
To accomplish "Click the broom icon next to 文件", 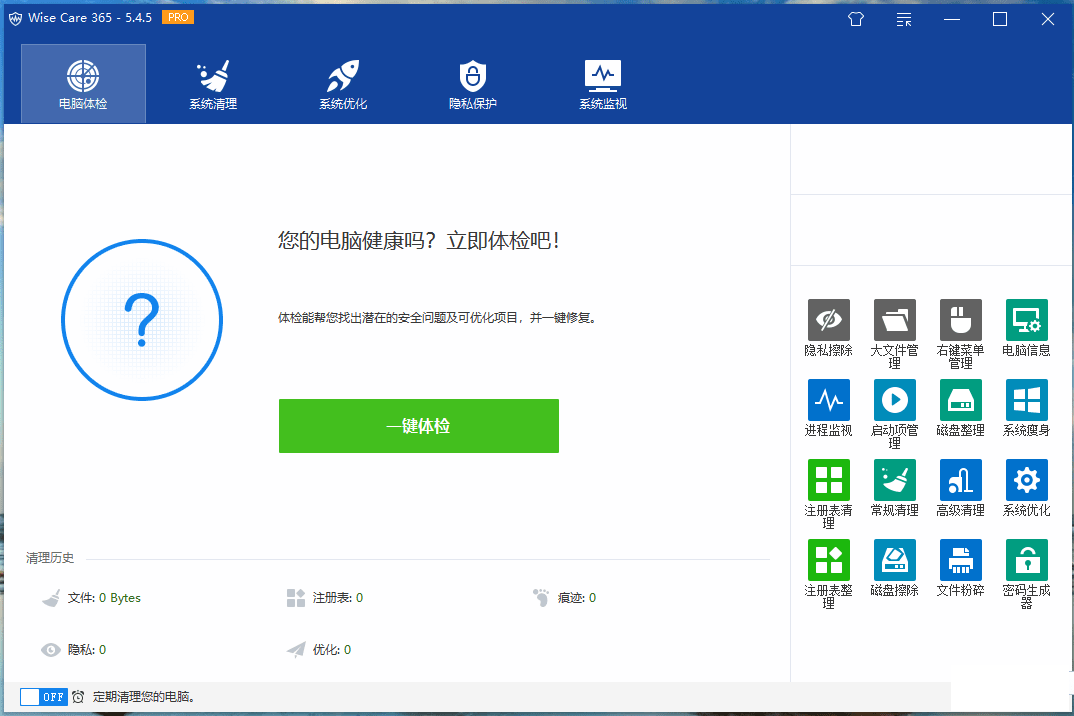I will click(x=51, y=598).
